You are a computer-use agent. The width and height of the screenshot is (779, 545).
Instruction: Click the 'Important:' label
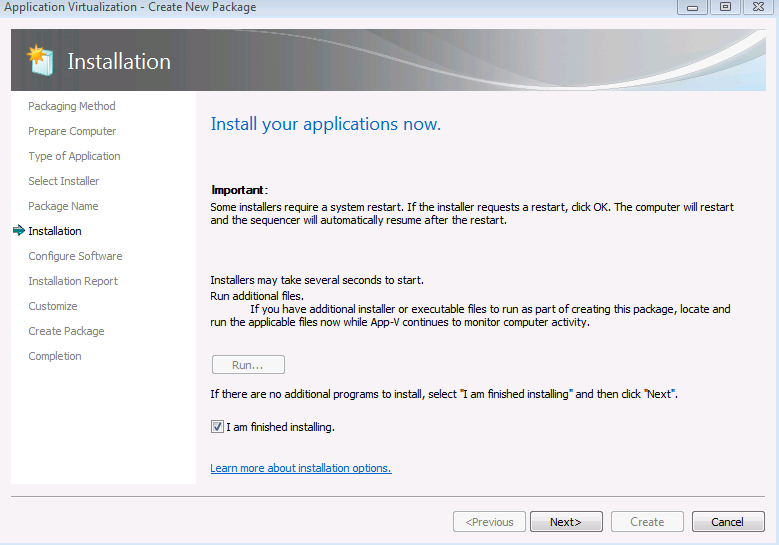[x=239, y=190]
